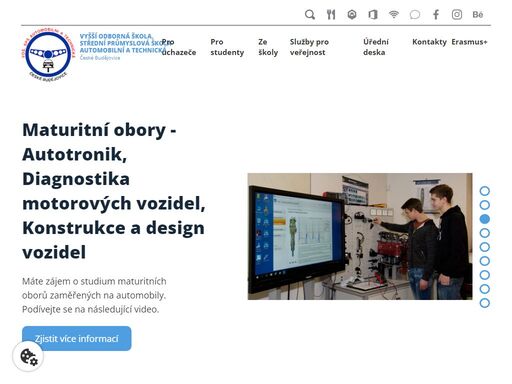
Task: Open the Behance Bē icon
Action: pyautogui.click(x=478, y=15)
